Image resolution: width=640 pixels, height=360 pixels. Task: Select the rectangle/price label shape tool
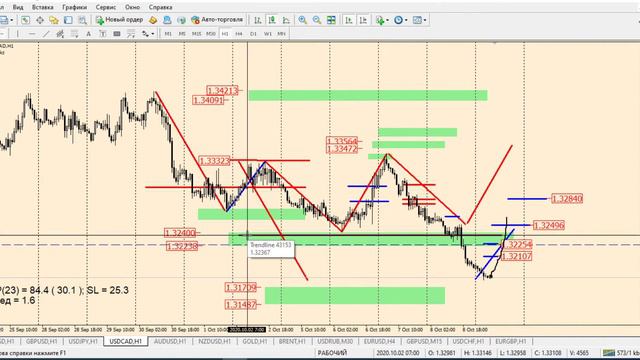[x=117, y=34]
